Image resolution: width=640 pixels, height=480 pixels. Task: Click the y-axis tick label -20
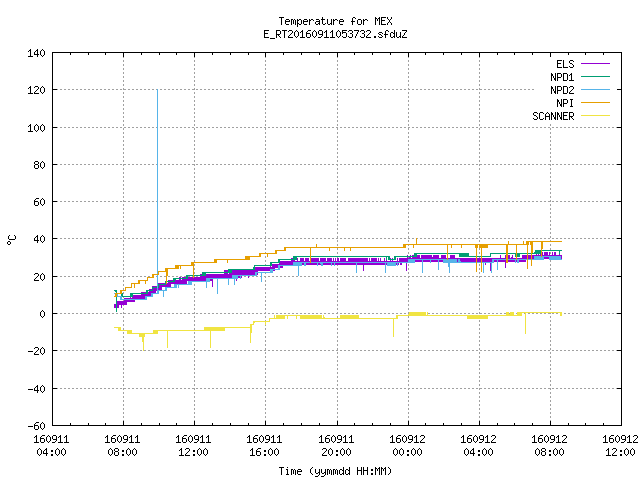click(36, 351)
